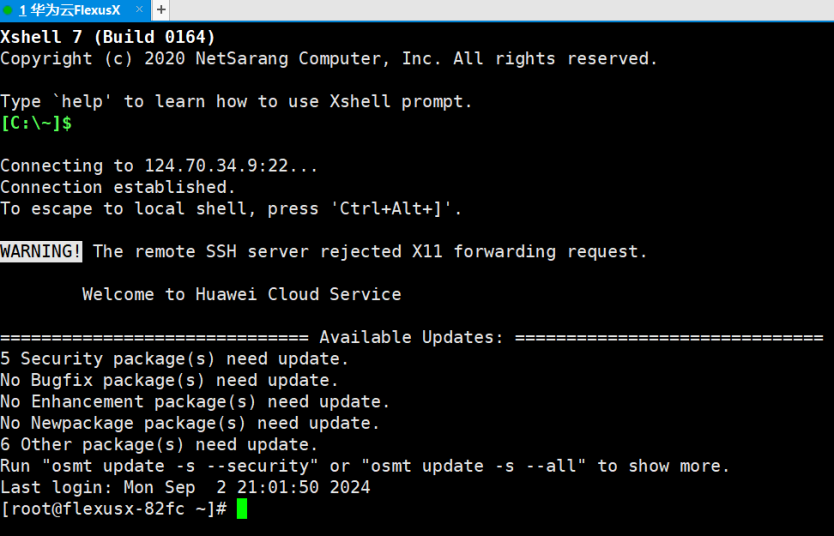Click the No Bugfix package(s) line
834x536 pixels.
169,380
